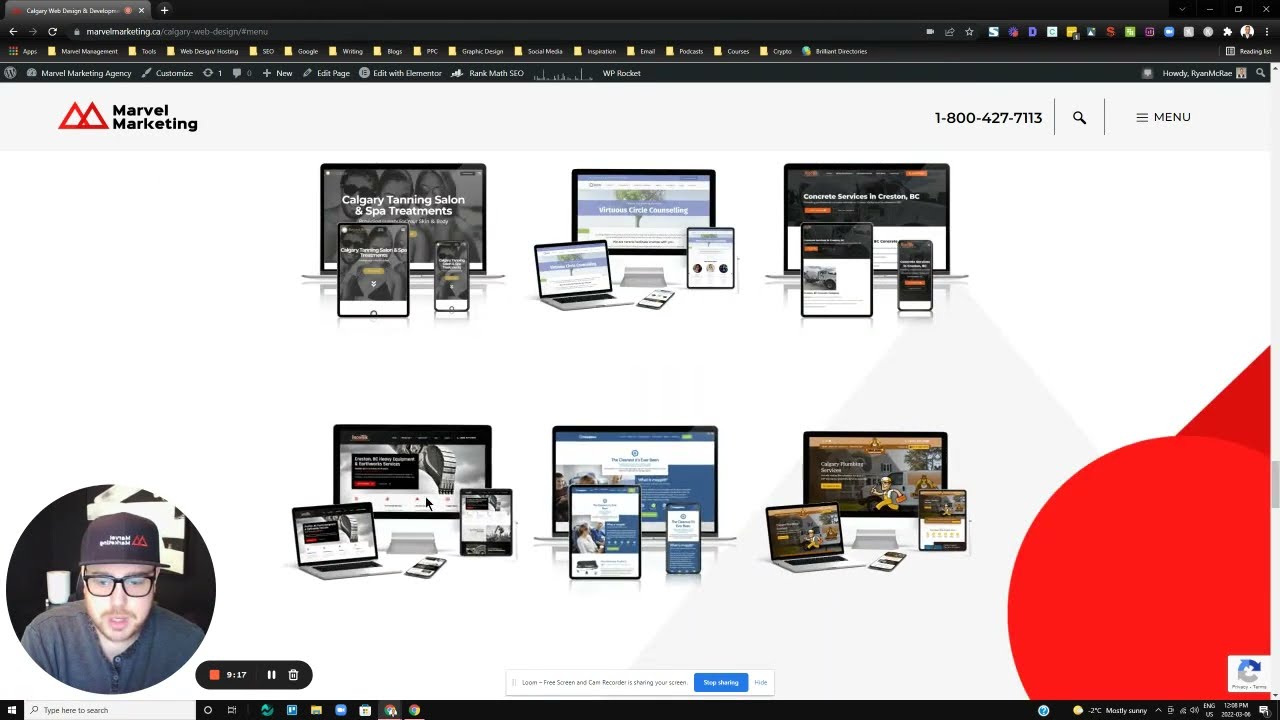
Task: Open a new browser tab
Action: 164,10
